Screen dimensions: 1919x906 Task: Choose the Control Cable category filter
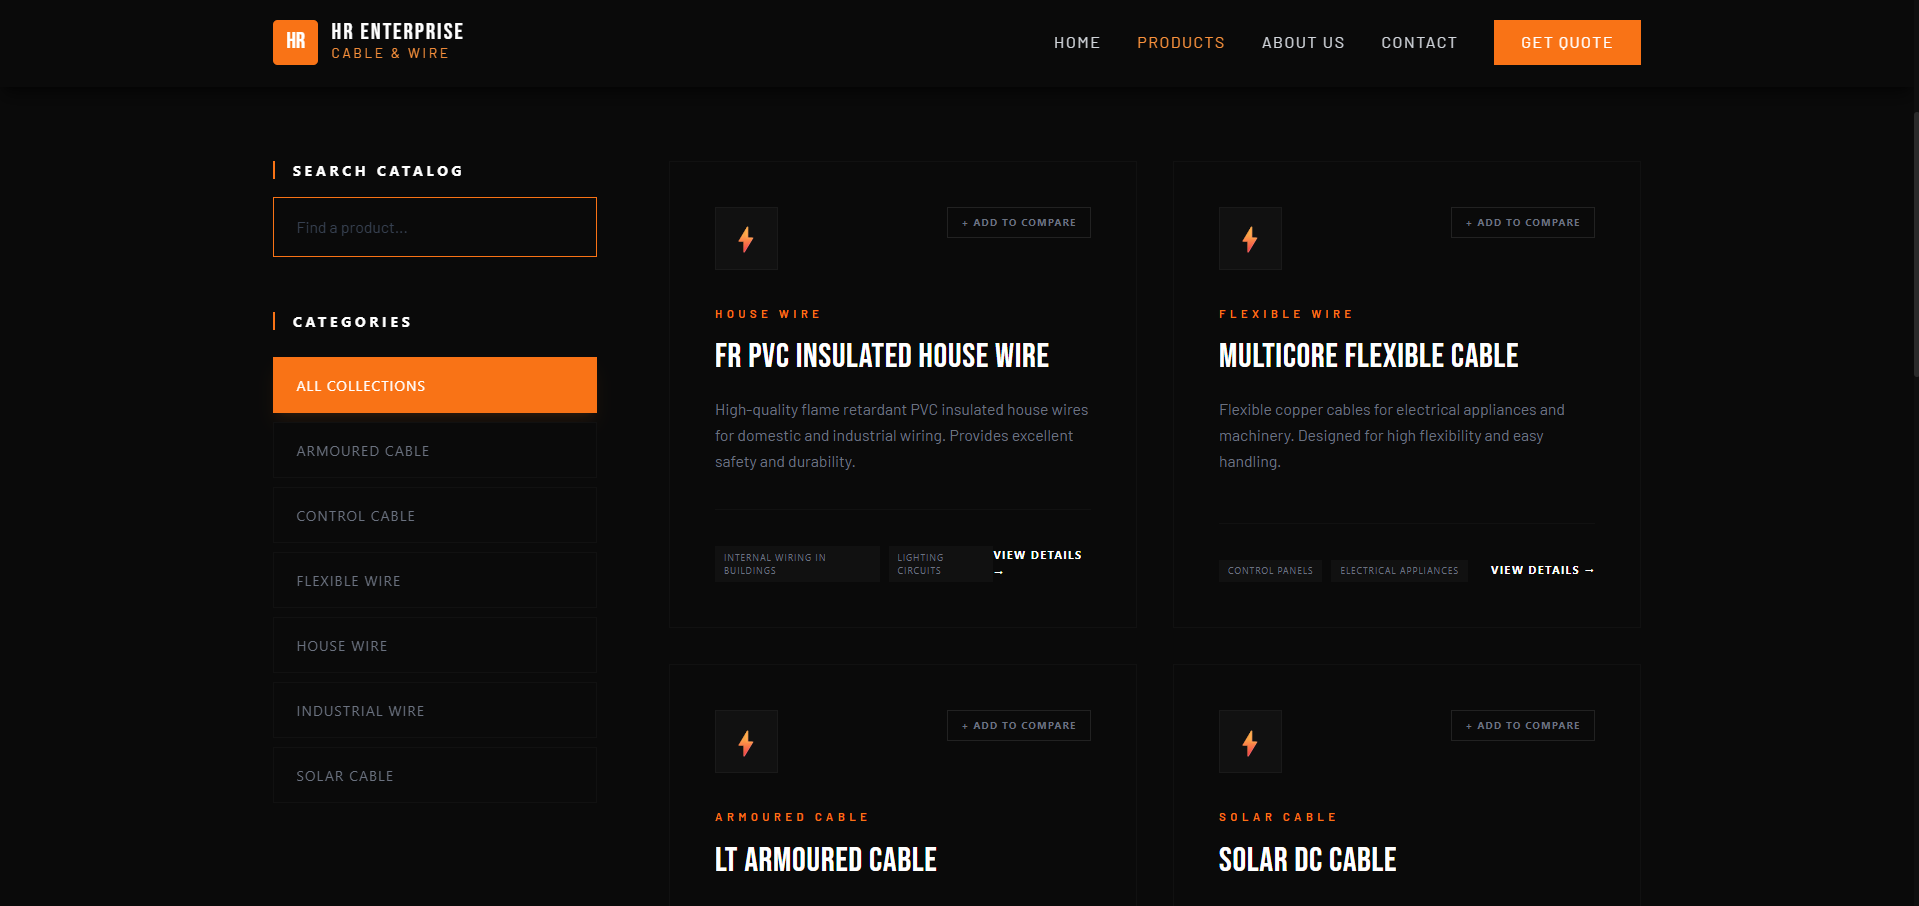[x=435, y=516]
